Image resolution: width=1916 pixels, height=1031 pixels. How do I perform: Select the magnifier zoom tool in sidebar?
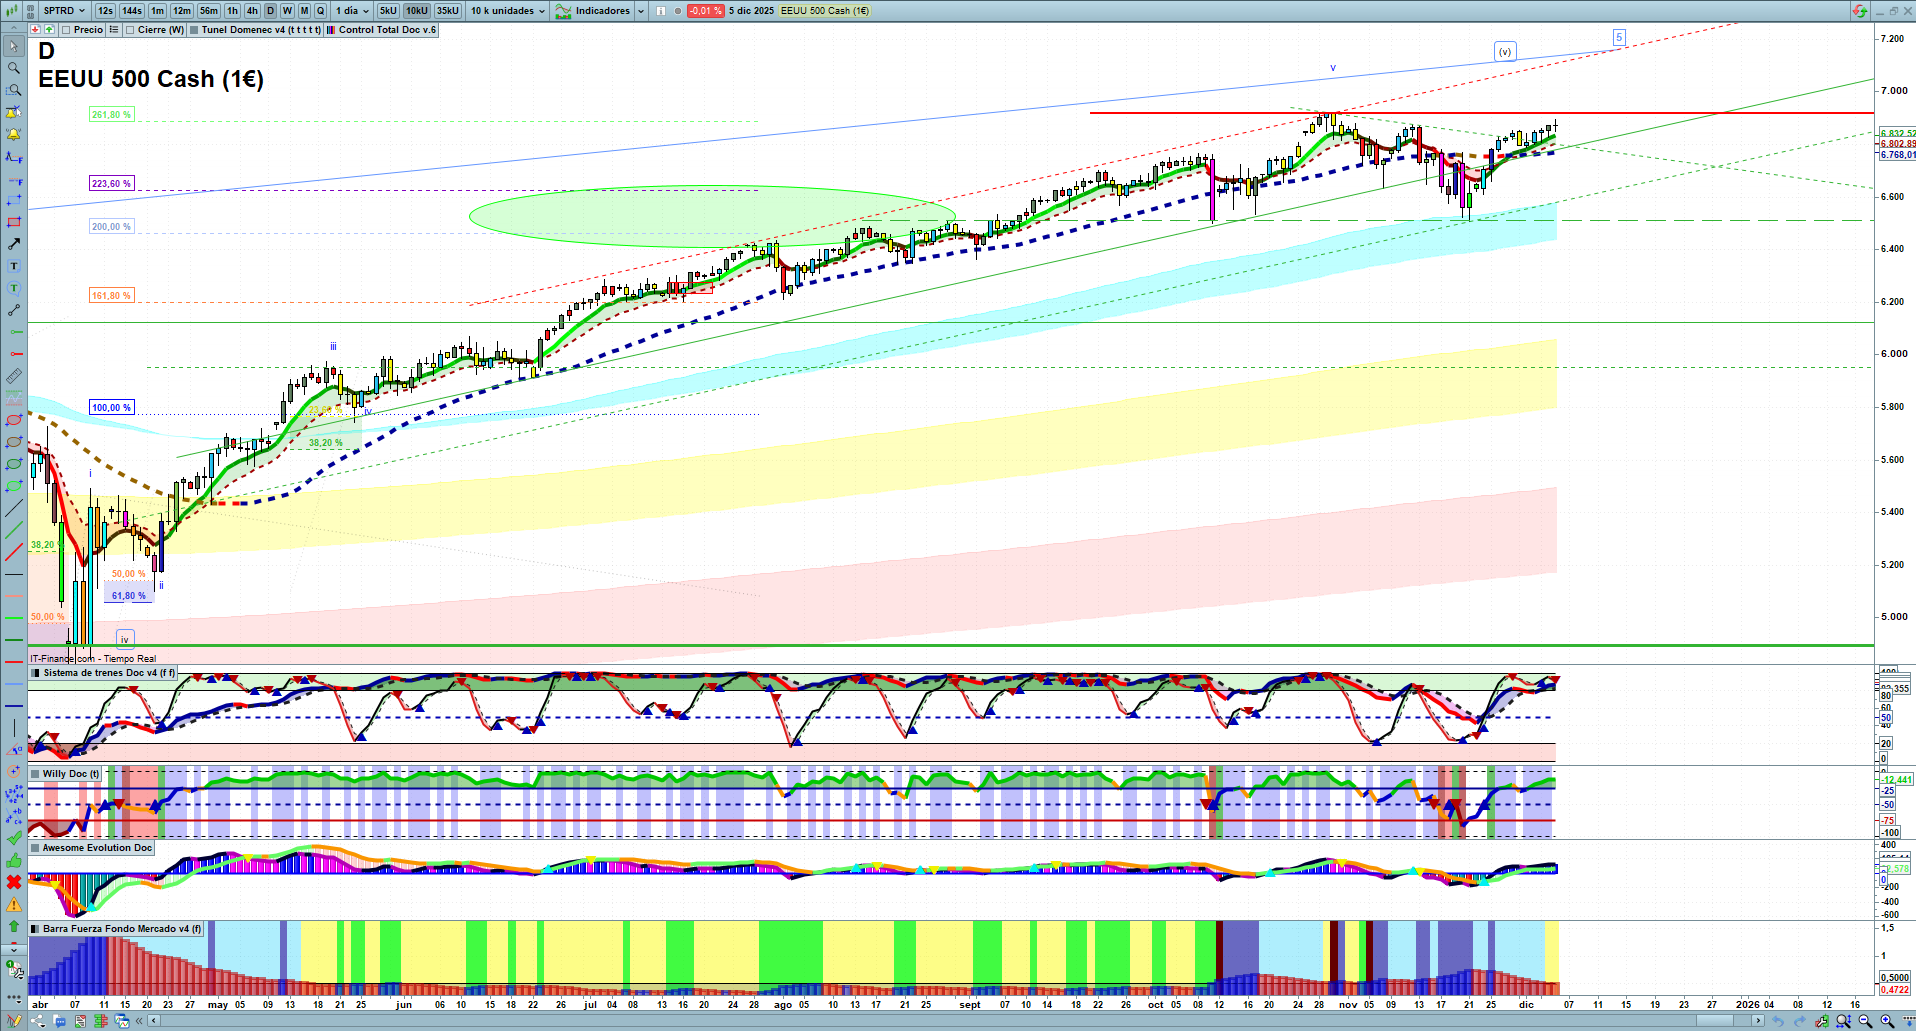14,68
